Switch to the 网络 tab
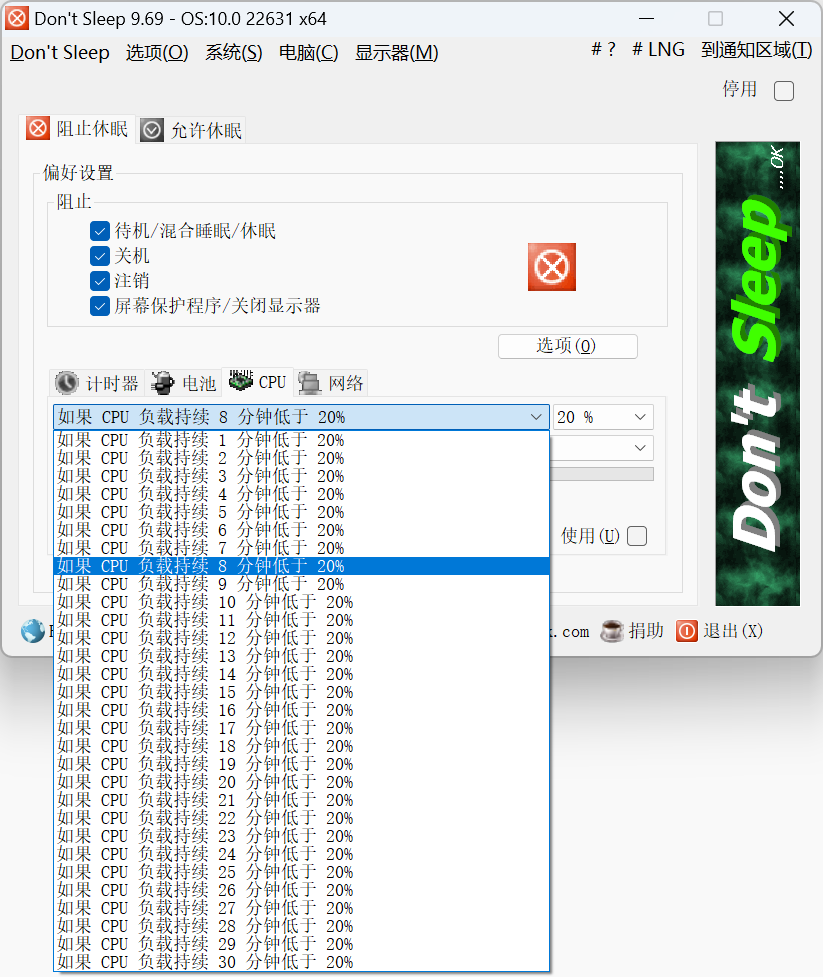This screenshot has height=977, width=823. [331, 383]
